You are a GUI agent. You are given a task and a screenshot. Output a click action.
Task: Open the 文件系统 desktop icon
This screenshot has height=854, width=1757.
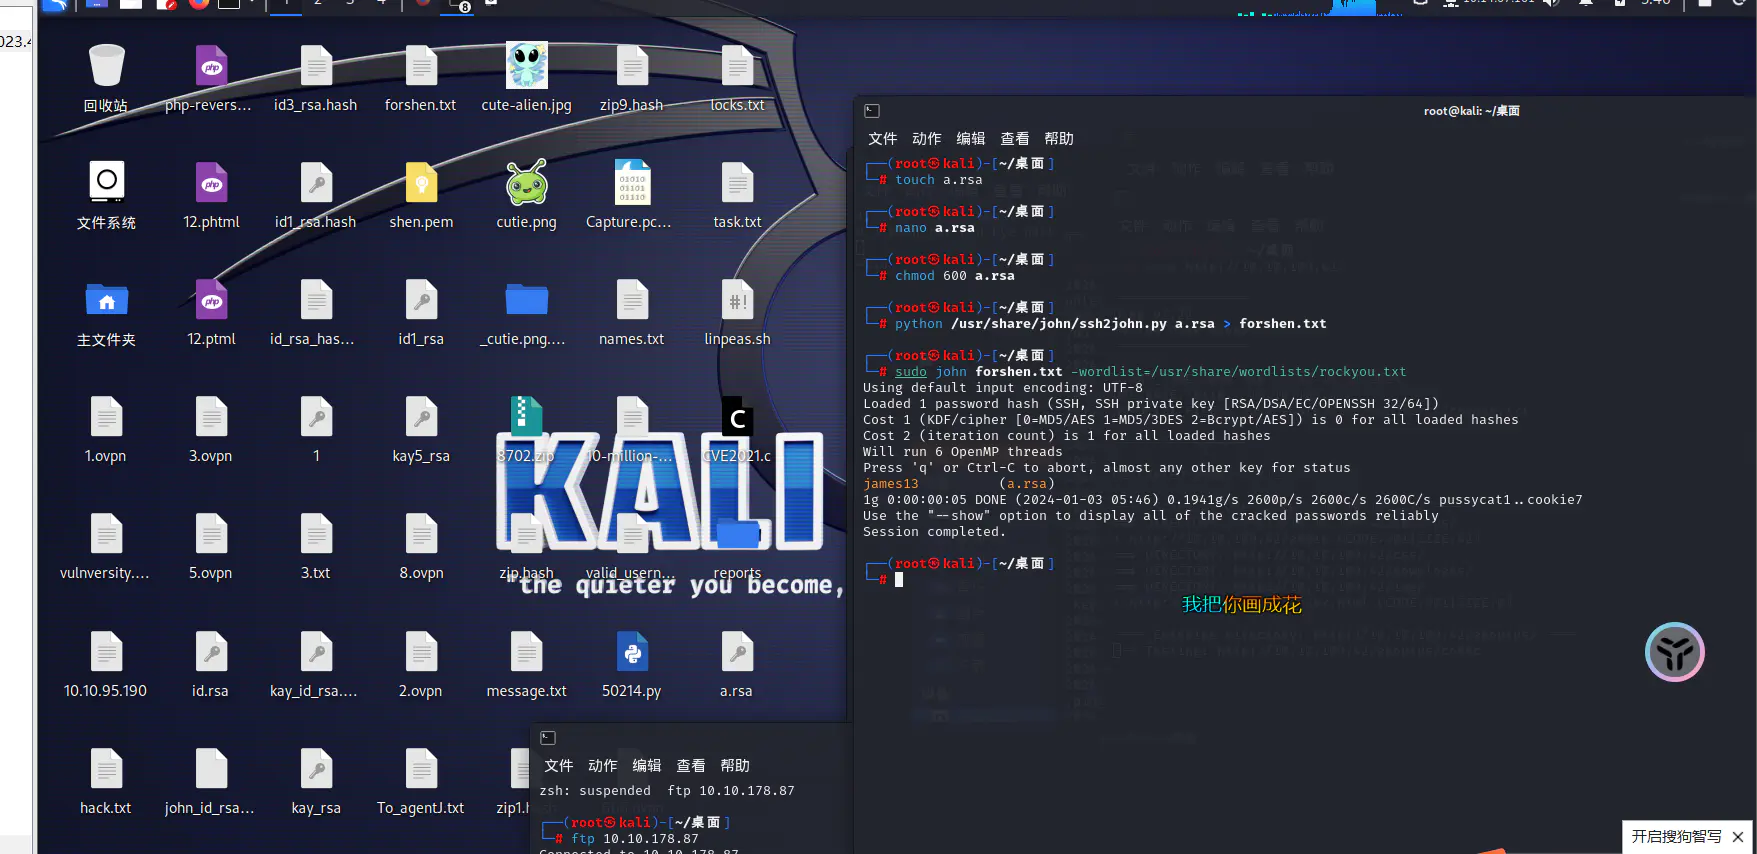[106, 183]
